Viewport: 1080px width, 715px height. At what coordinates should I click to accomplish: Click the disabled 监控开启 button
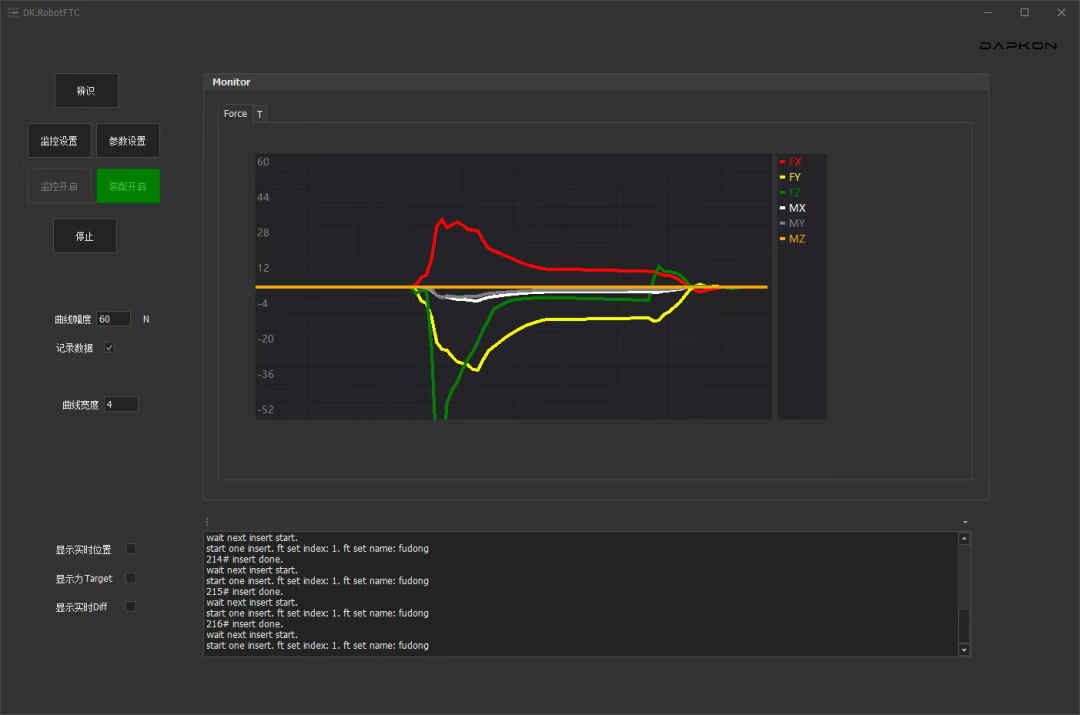click(x=59, y=186)
